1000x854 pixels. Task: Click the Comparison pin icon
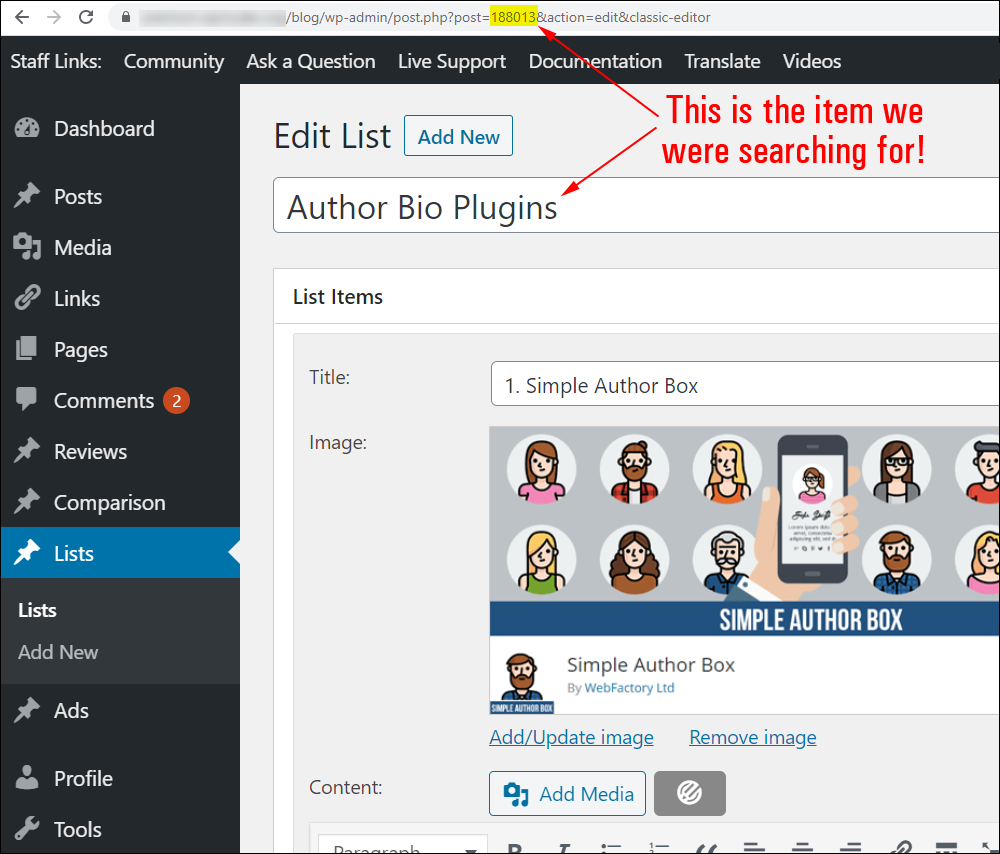(x=27, y=502)
